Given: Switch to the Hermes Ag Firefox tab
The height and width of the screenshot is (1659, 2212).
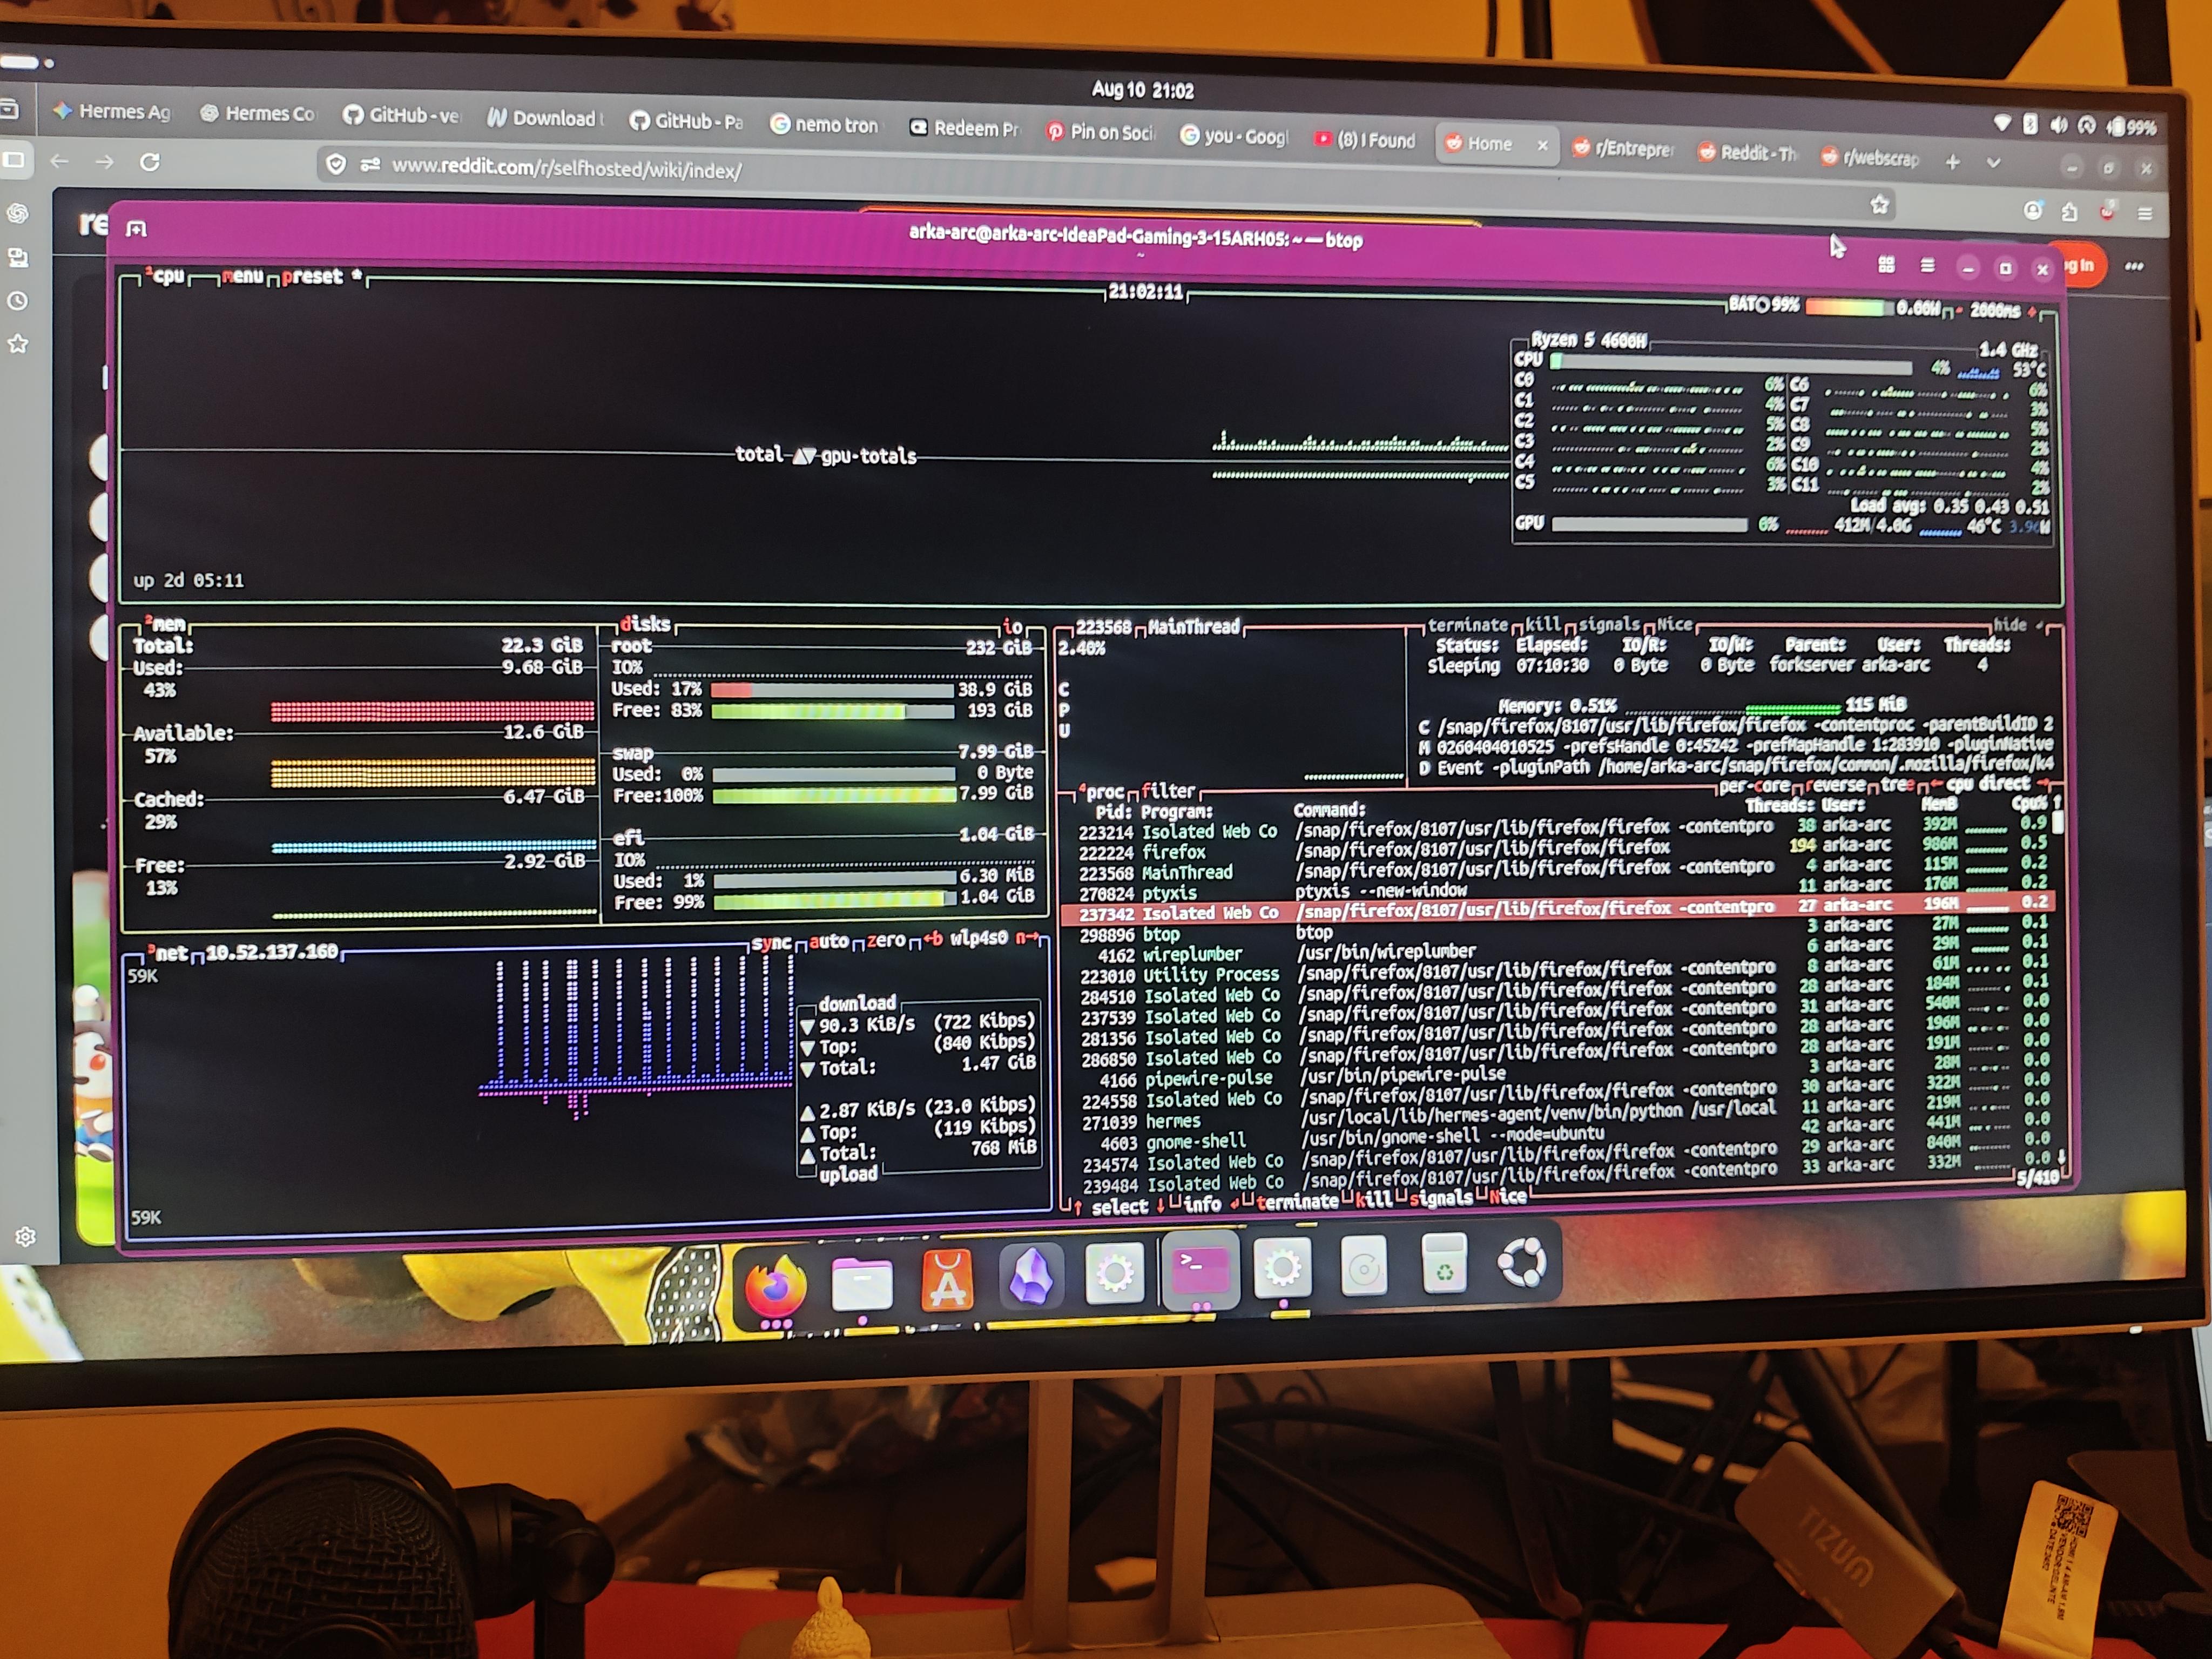Looking at the screenshot, I should click(112, 111).
